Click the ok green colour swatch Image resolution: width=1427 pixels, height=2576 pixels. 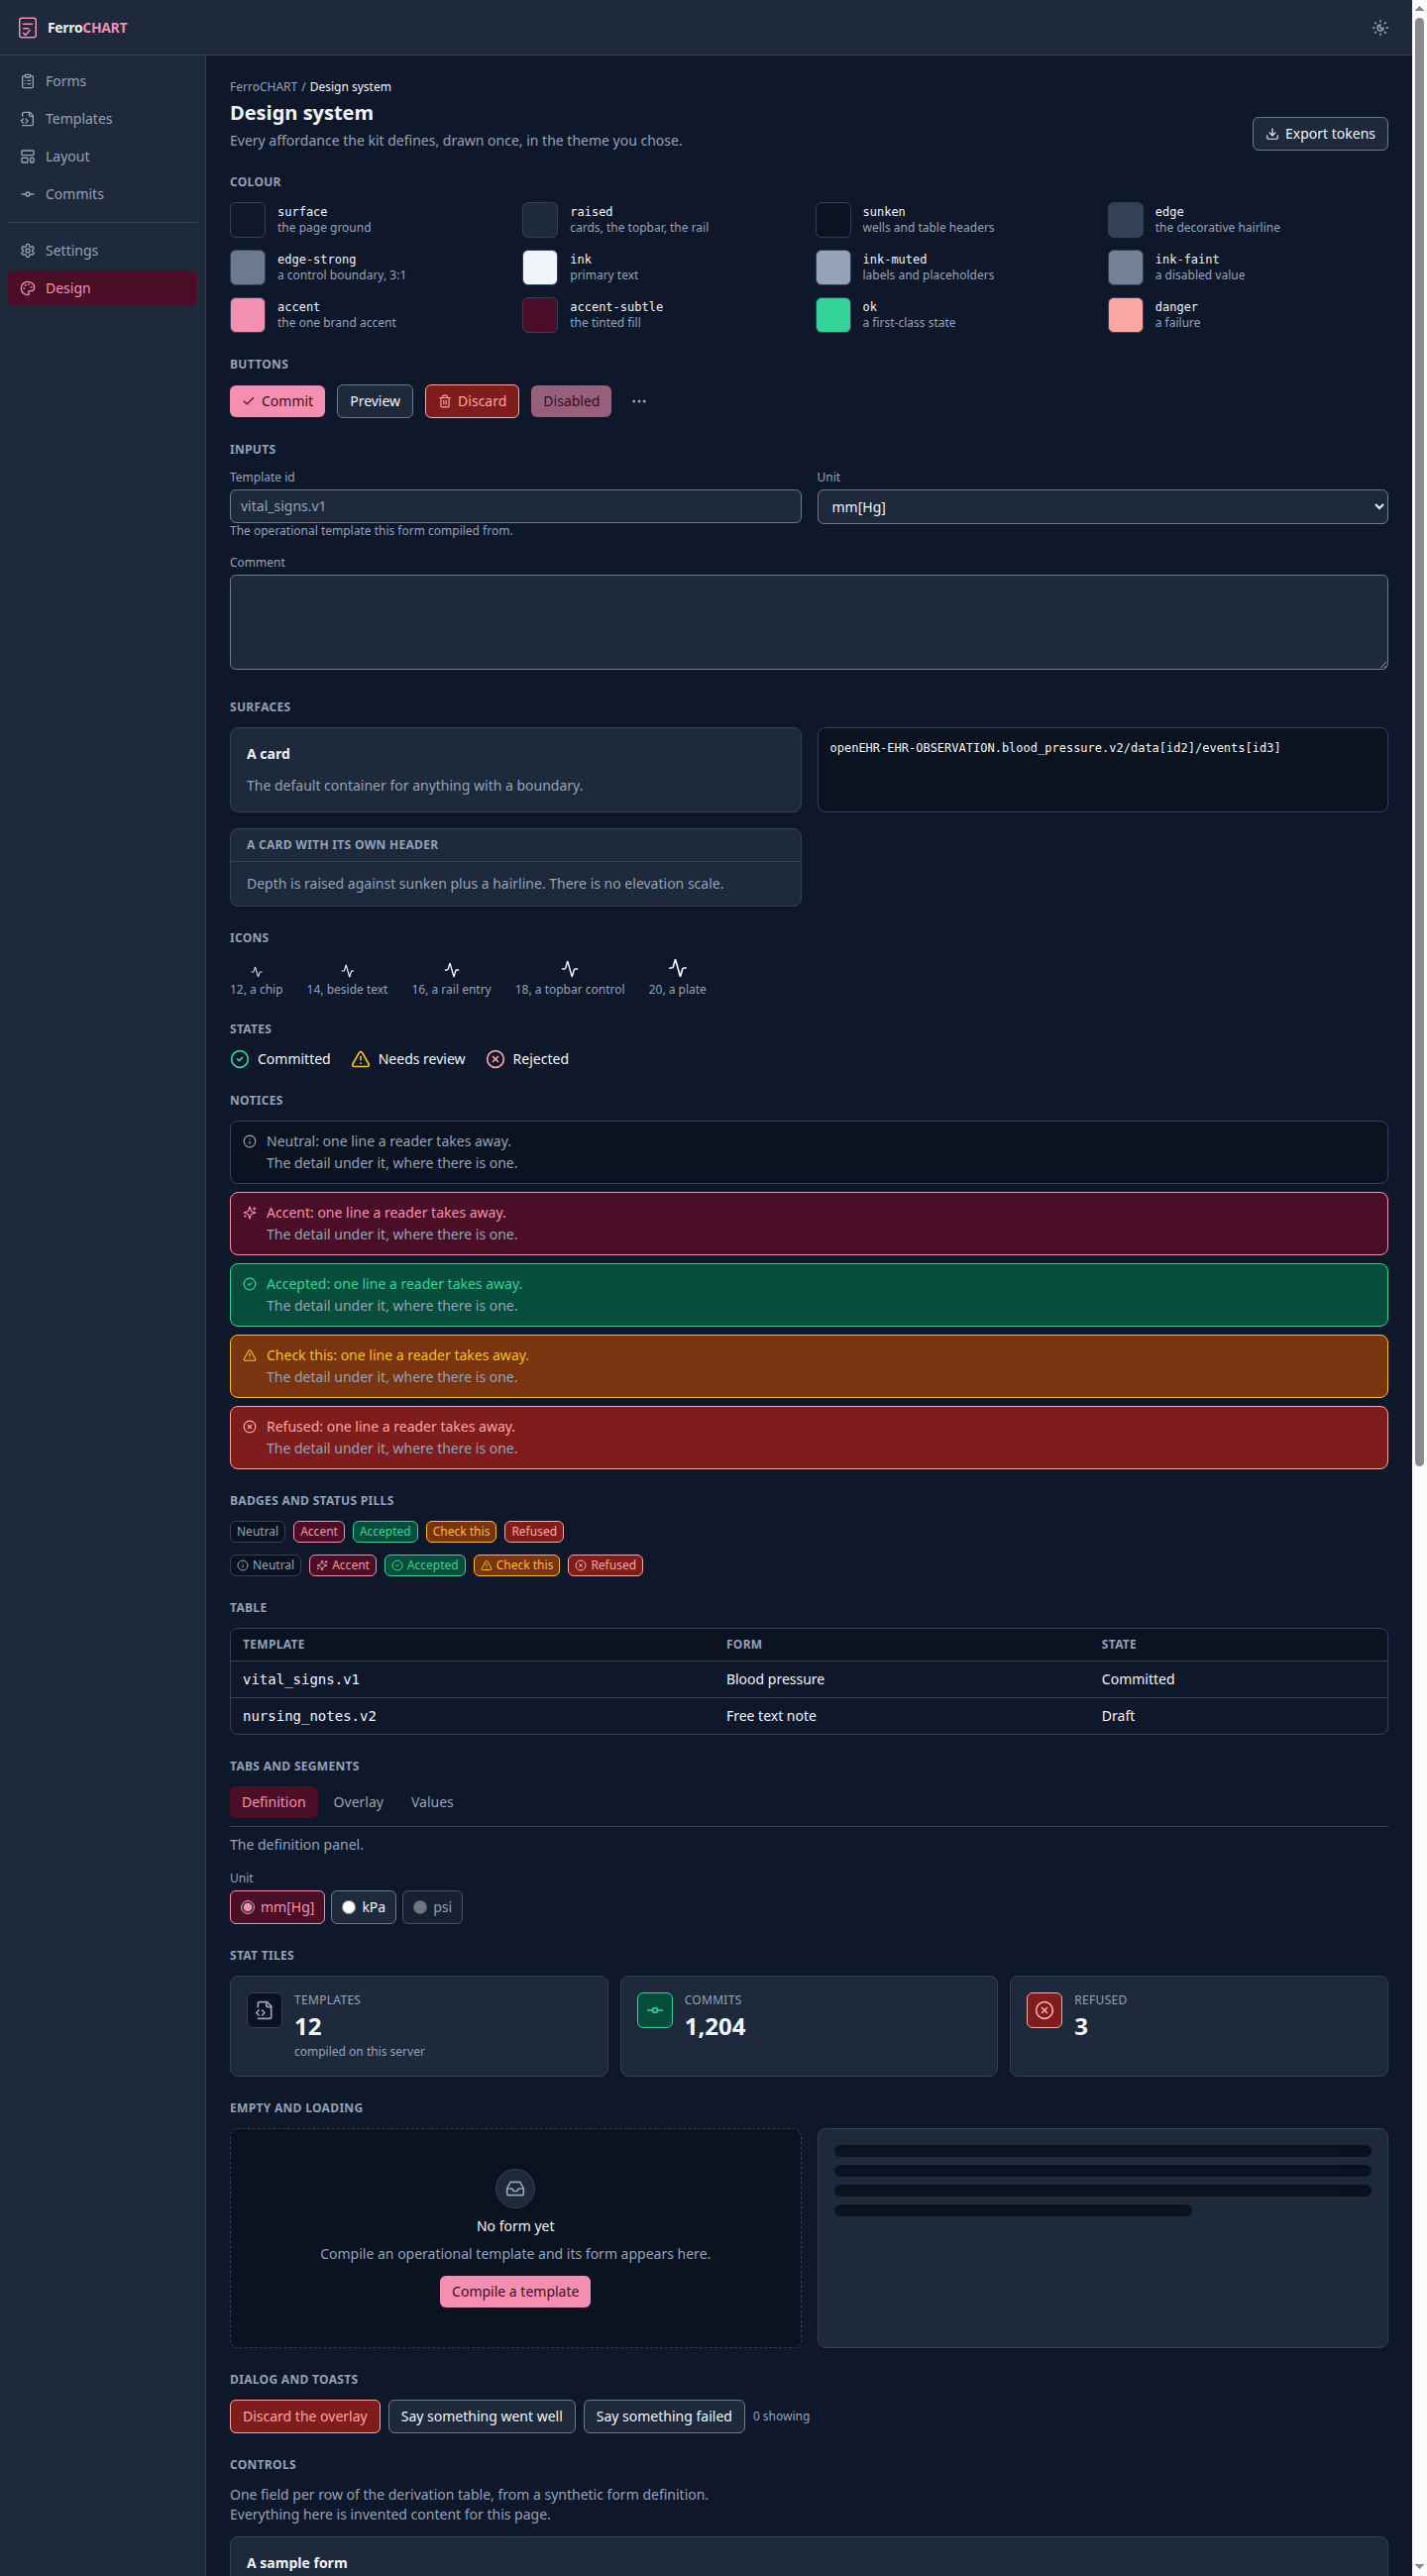[x=833, y=315]
